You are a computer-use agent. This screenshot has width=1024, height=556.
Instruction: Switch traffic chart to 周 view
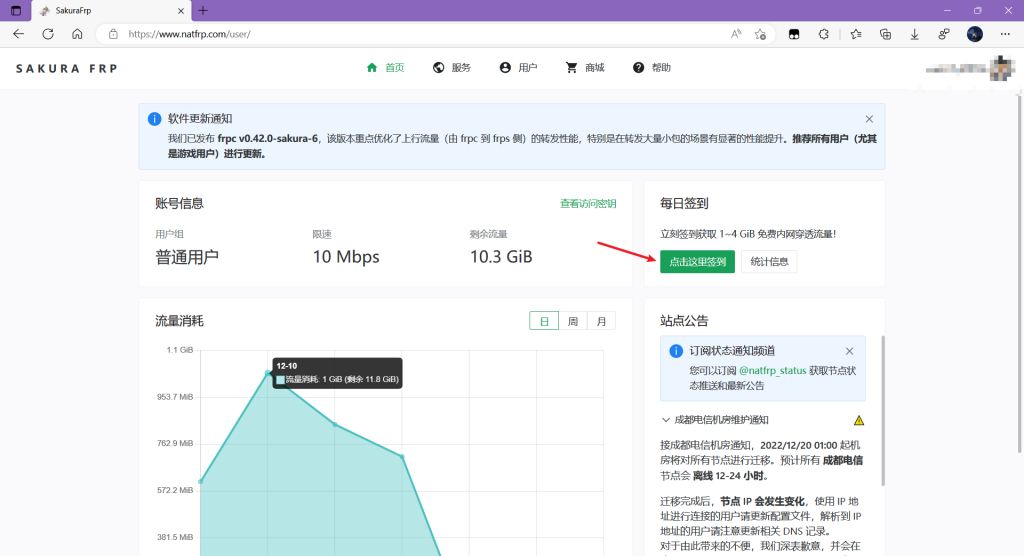pyautogui.click(x=573, y=321)
